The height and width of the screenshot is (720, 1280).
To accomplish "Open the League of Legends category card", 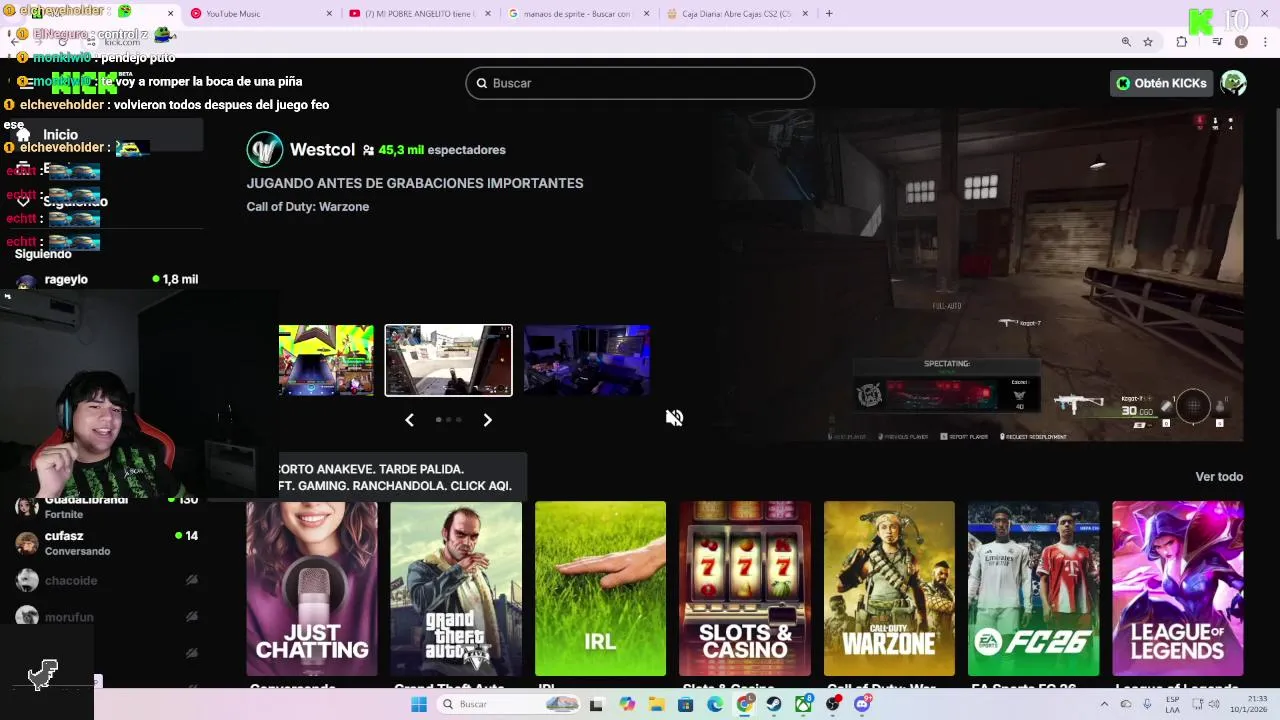I will [1178, 589].
